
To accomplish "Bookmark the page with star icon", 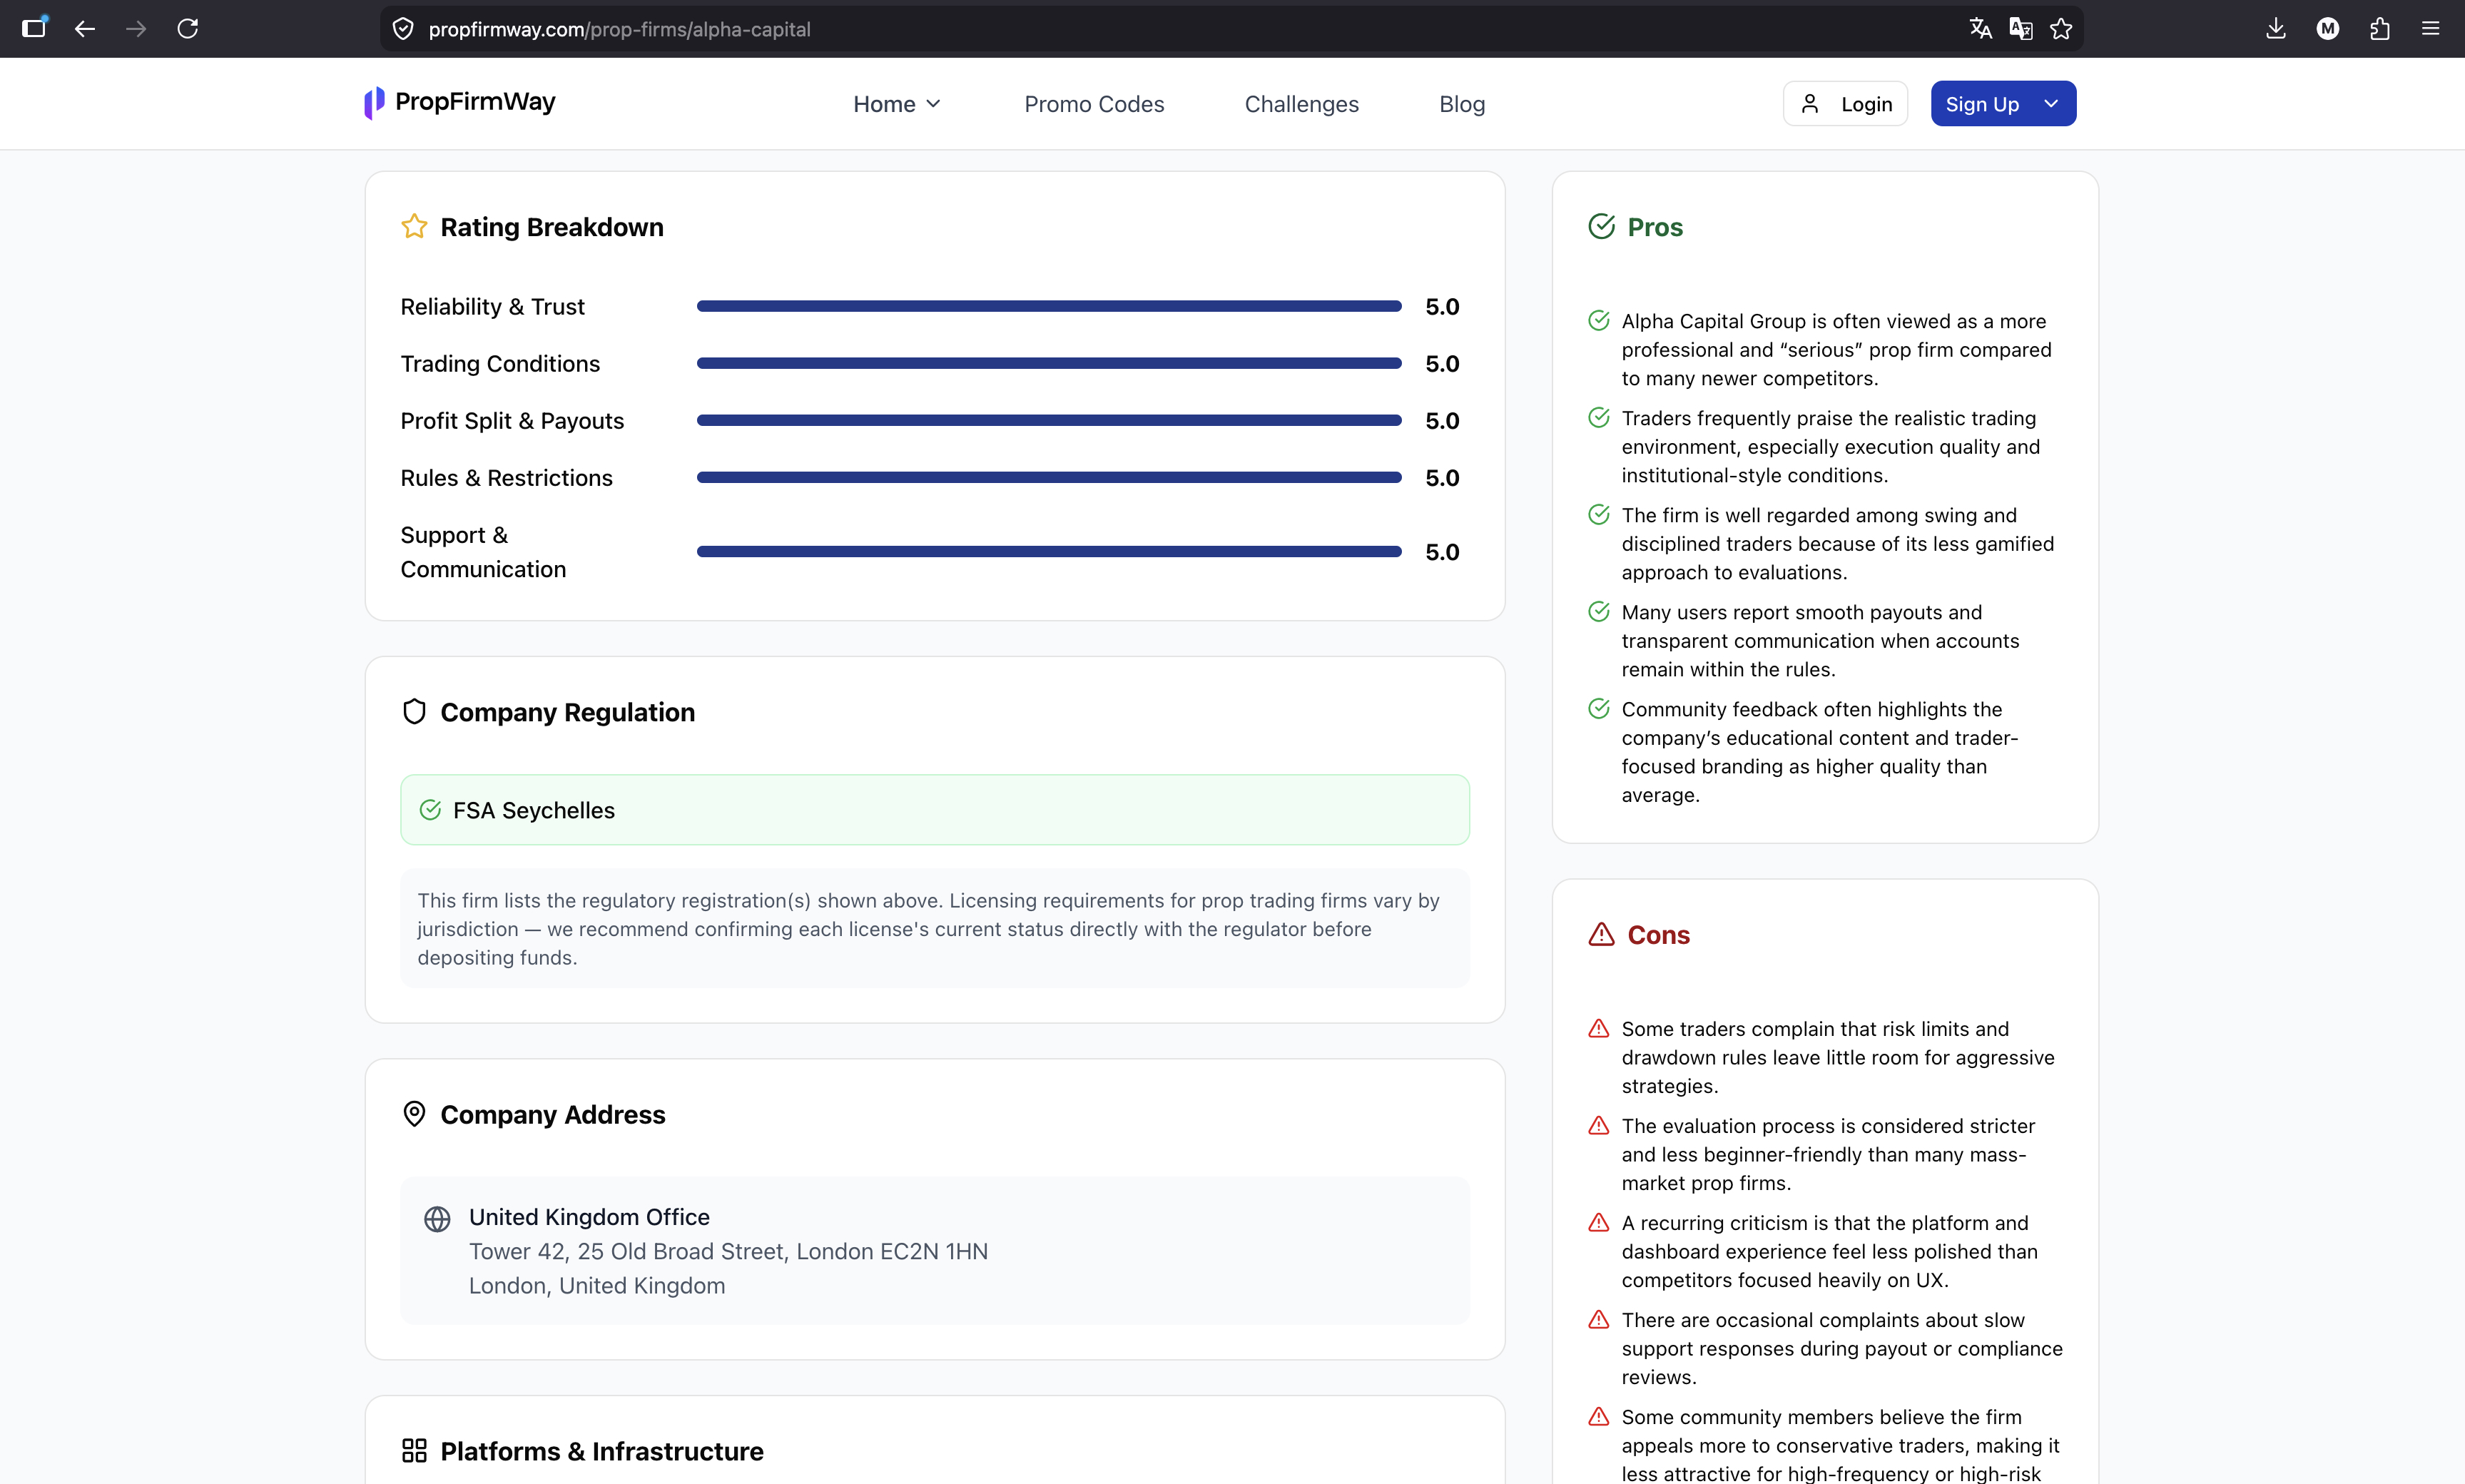I will coord(2061,29).
